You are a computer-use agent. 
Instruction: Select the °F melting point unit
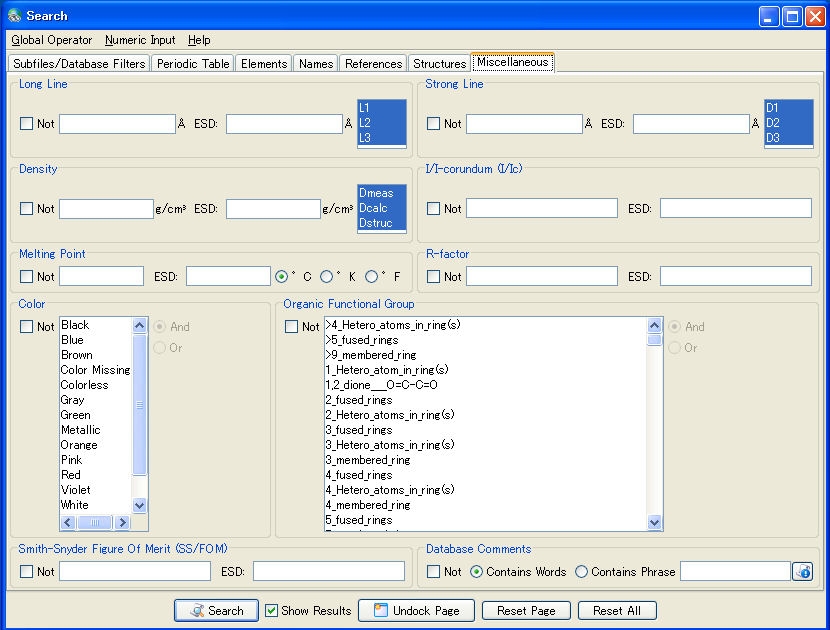click(x=372, y=276)
